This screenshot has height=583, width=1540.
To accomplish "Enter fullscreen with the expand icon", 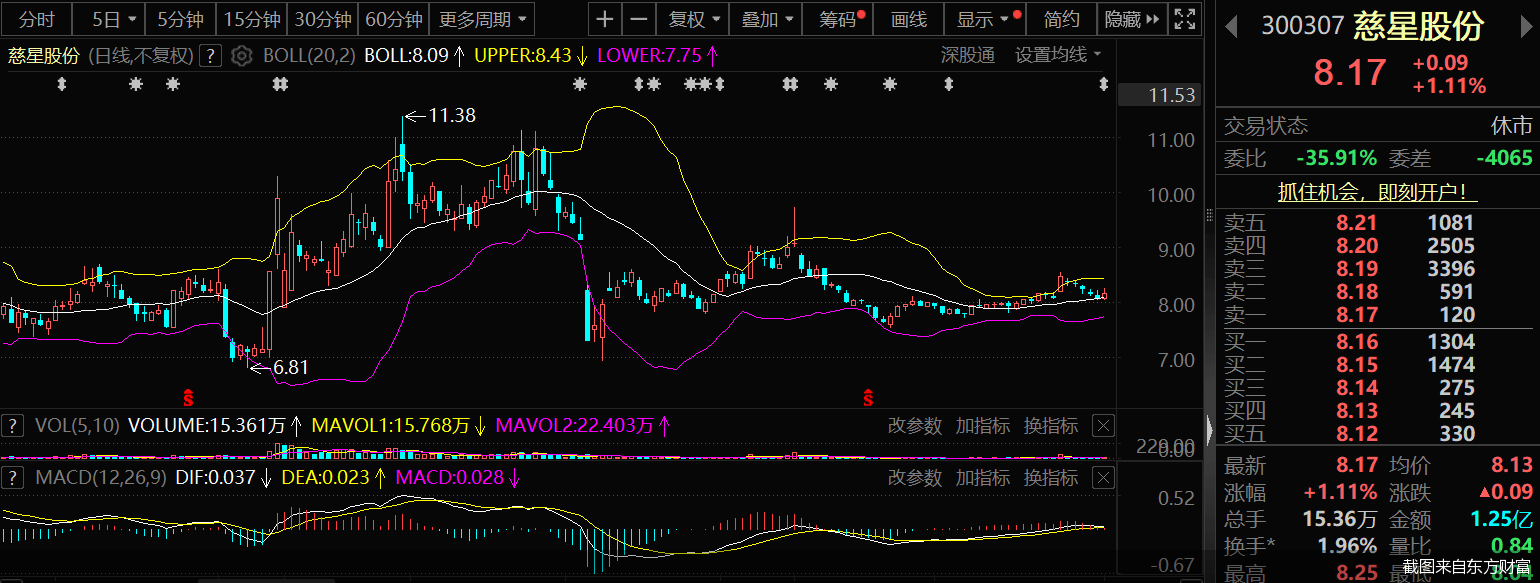I will tap(1185, 19).
